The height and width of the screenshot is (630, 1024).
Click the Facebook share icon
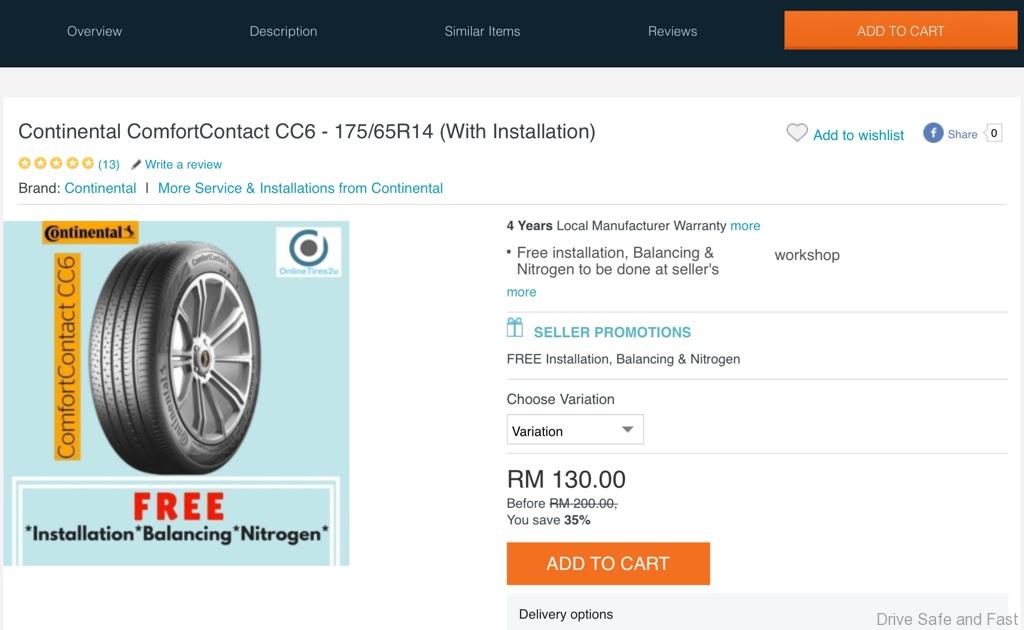pyautogui.click(x=933, y=133)
